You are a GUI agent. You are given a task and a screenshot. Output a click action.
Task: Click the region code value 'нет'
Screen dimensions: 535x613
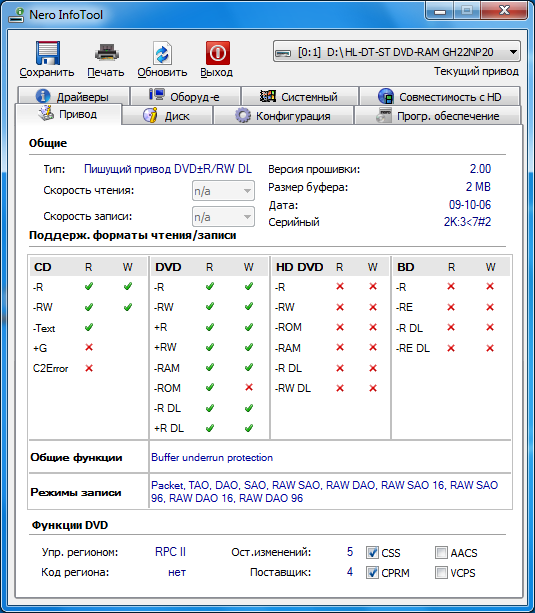(x=177, y=572)
